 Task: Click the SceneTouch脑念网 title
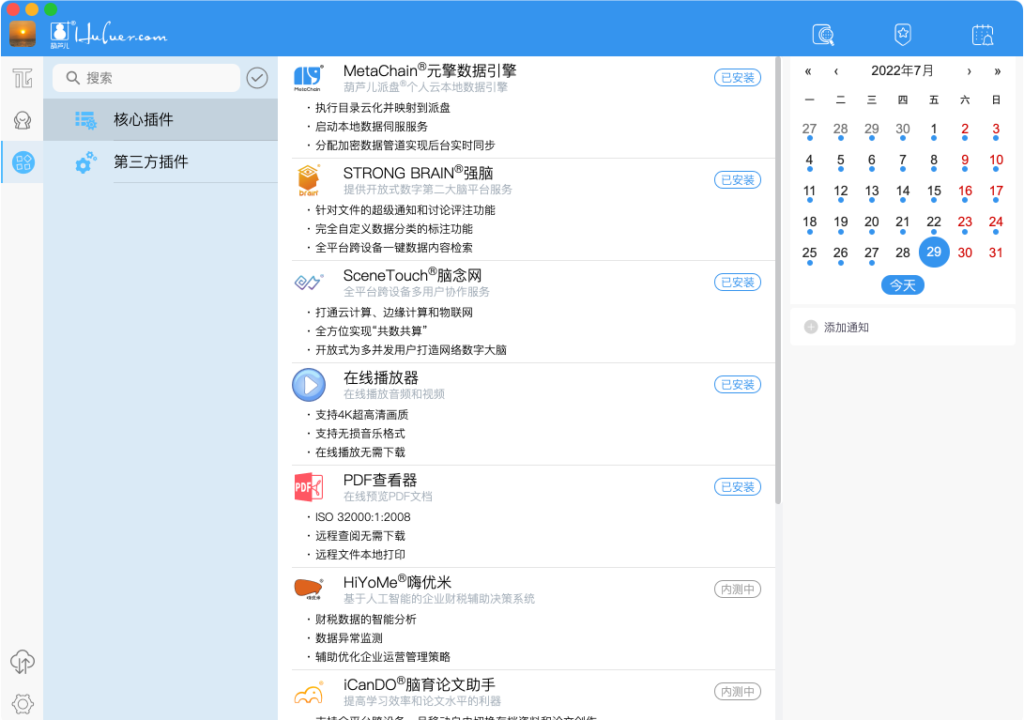(413, 275)
